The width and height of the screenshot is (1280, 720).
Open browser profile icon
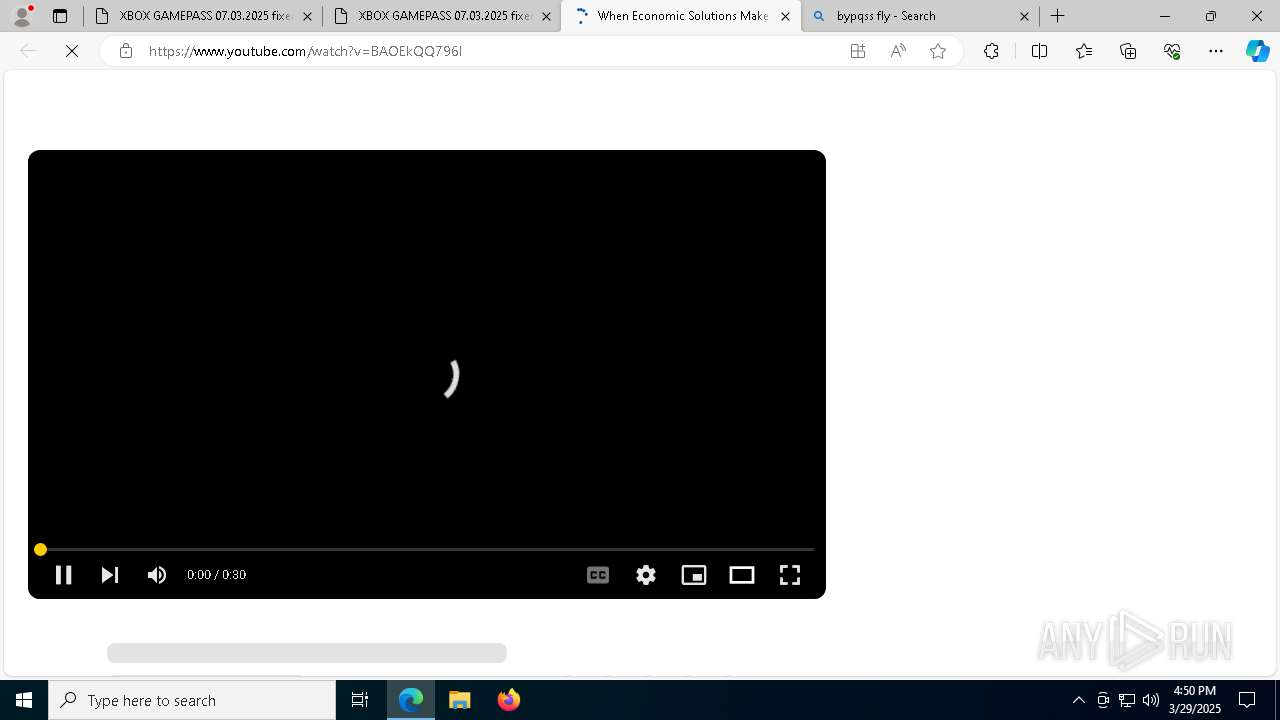pyautogui.click(x=21, y=16)
